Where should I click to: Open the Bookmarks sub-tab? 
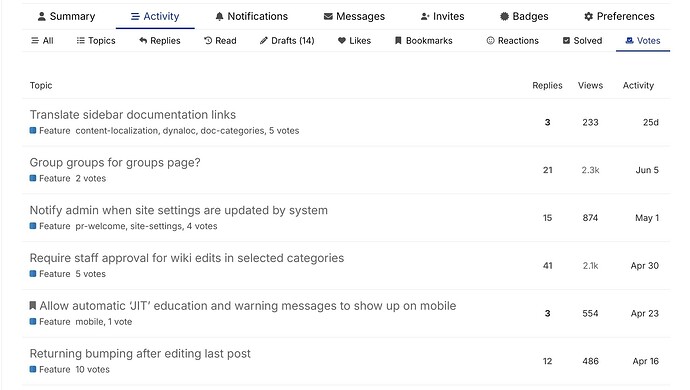(423, 40)
